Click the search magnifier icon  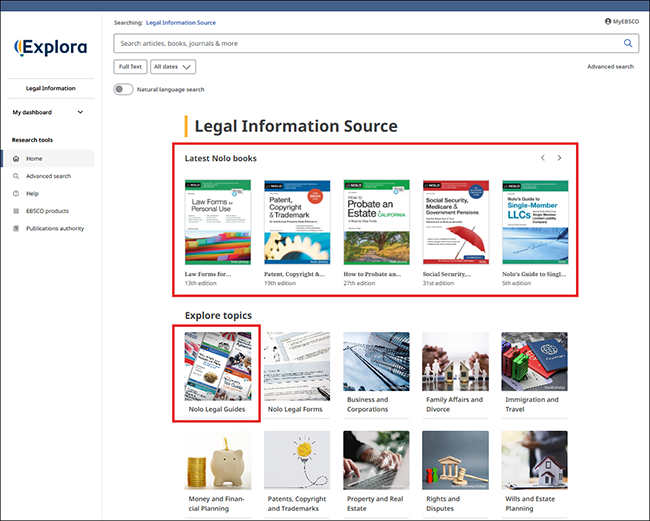tap(628, 43)
